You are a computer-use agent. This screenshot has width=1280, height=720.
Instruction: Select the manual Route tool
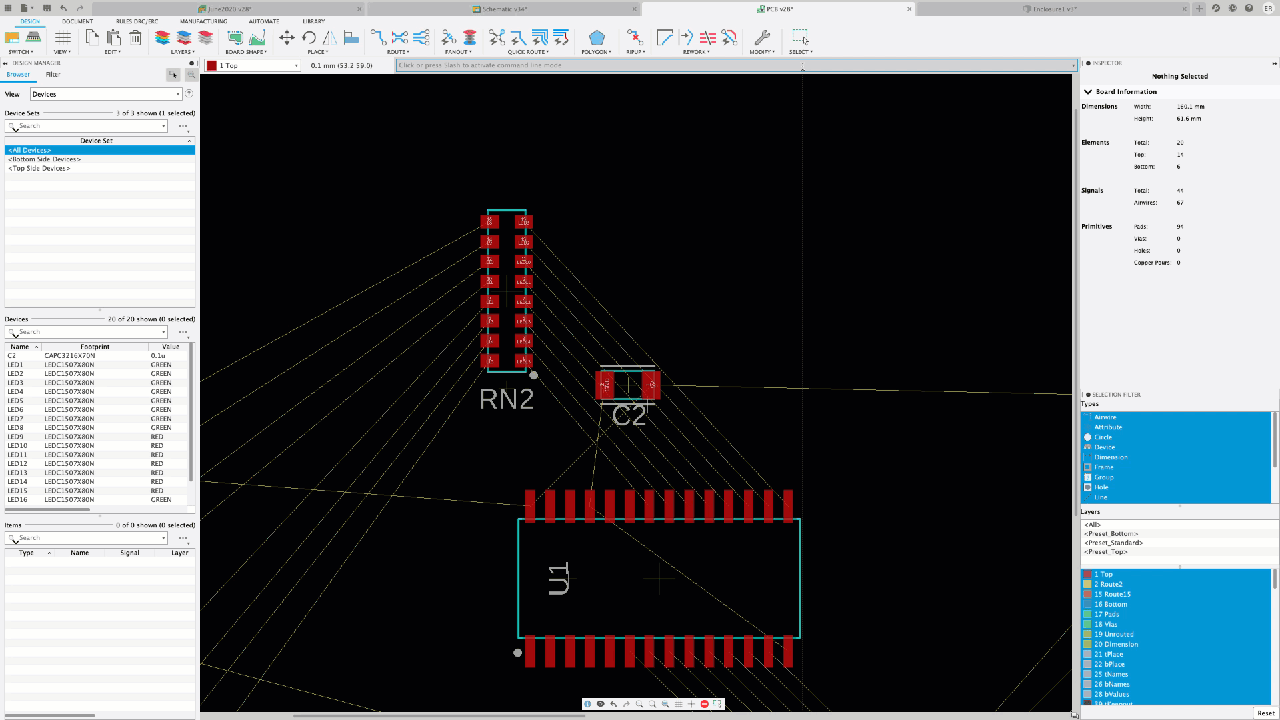[378, 38]
